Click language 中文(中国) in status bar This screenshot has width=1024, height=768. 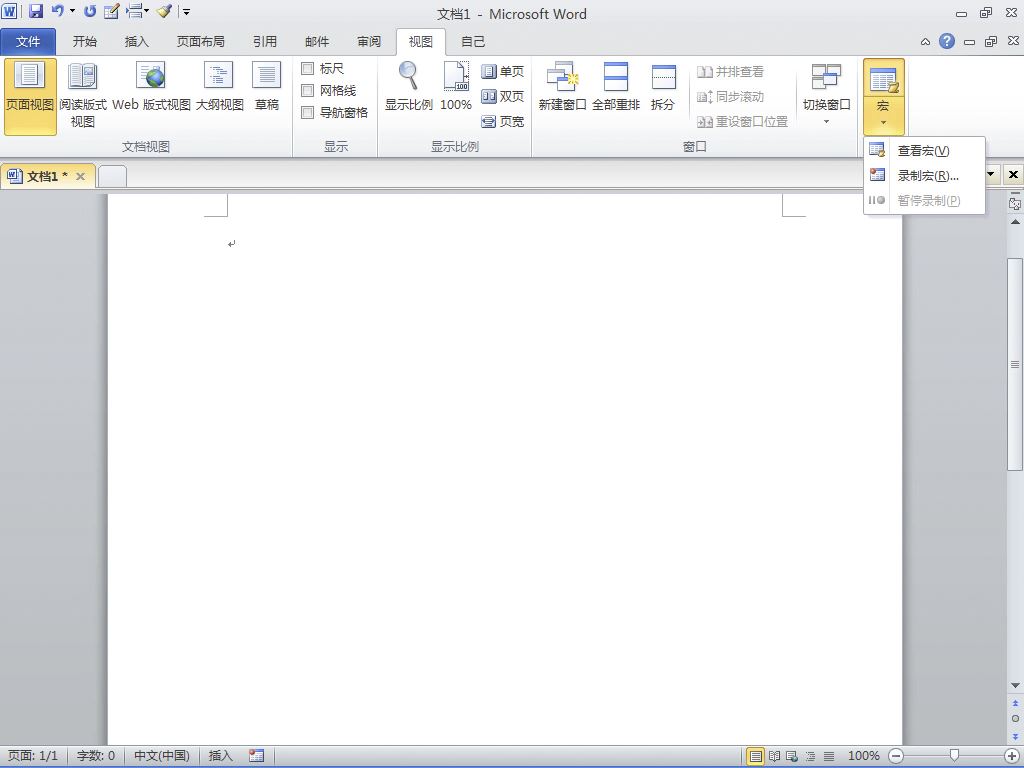161,756
